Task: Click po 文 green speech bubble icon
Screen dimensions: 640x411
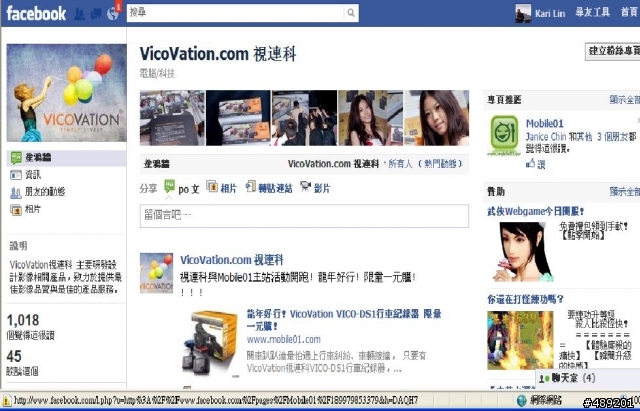Action: click(169, 187)
